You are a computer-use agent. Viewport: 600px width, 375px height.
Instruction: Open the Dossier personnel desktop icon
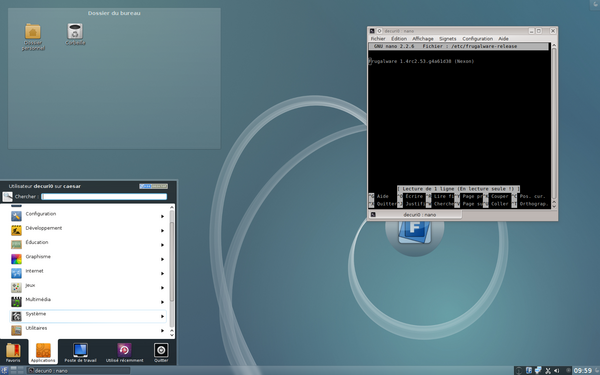pos(33,37)
